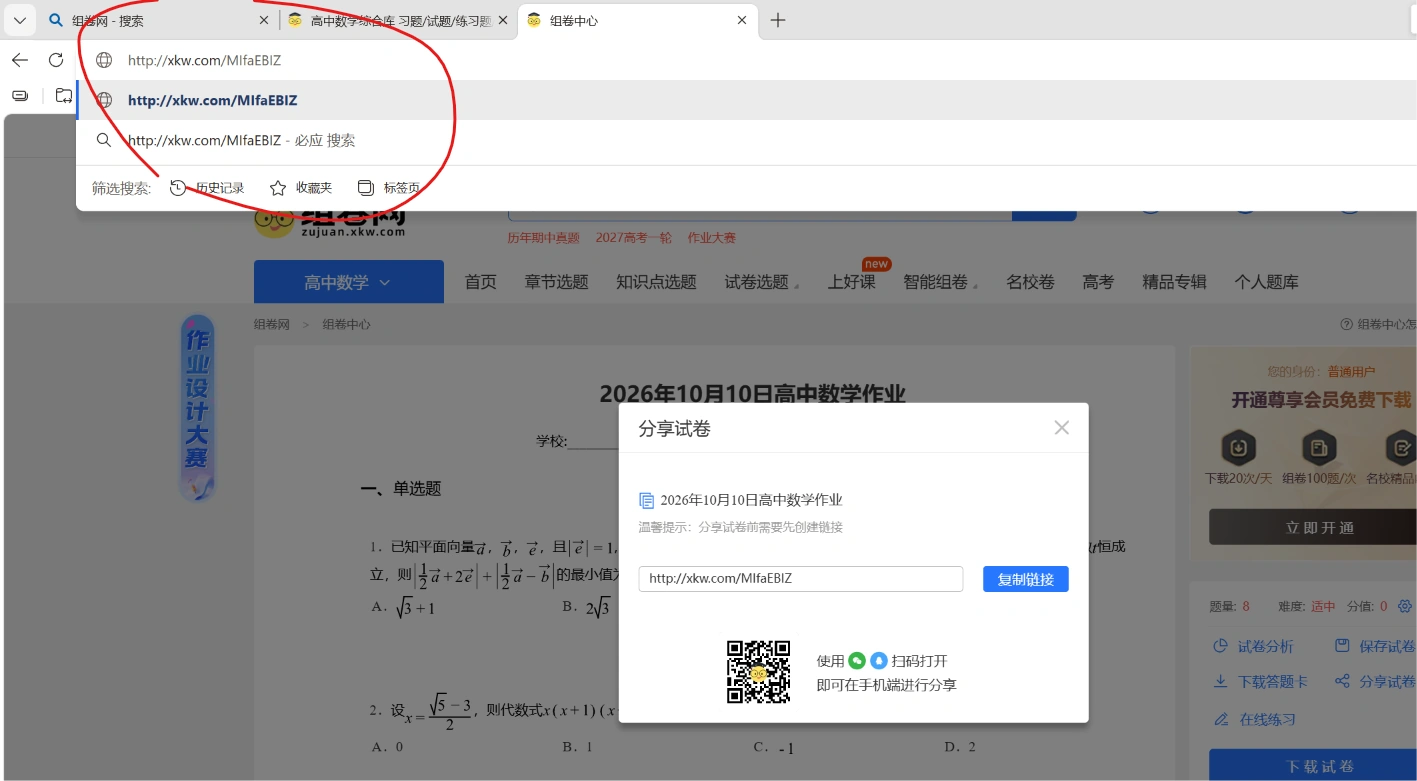The height and width of the screenshot is (781, 1417).
Task: Close the 组卷网 - 搜索 tab
Action: point(264,20)
